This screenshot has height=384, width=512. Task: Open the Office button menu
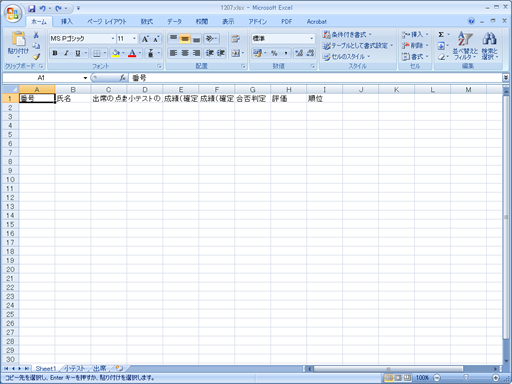pos(13,13)
